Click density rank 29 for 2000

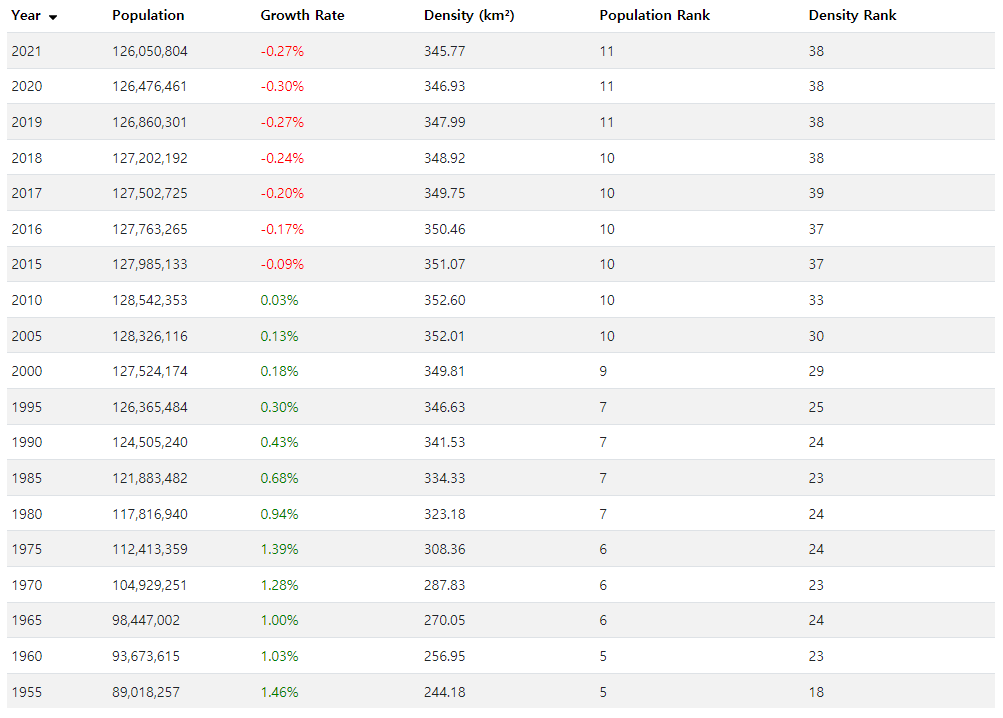point(816,371)
